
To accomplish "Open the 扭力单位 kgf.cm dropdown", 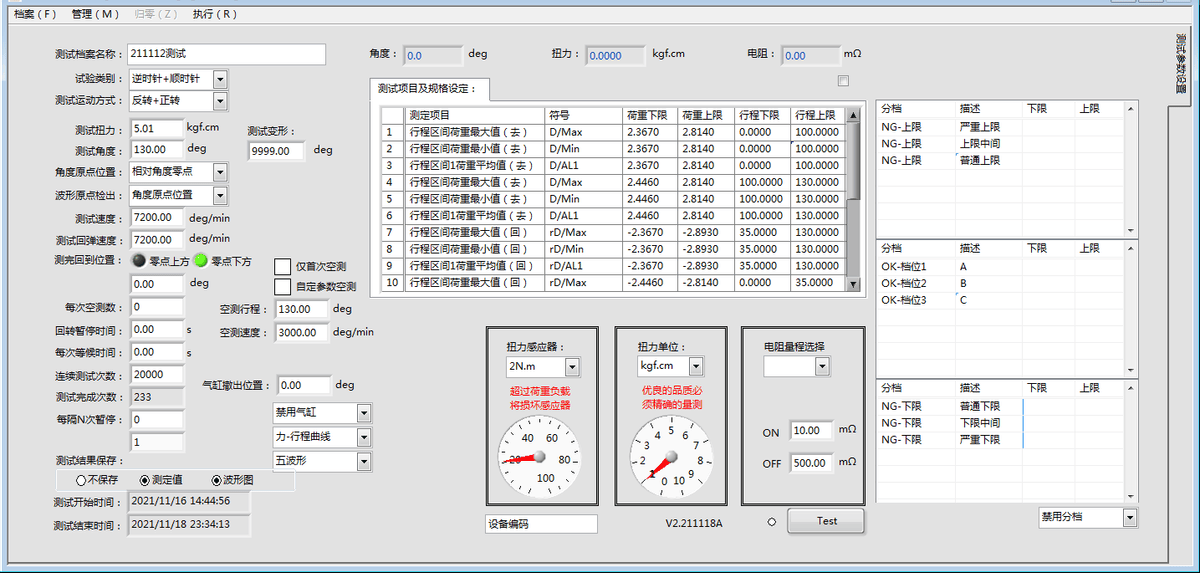I will click(x=696, y=367).
